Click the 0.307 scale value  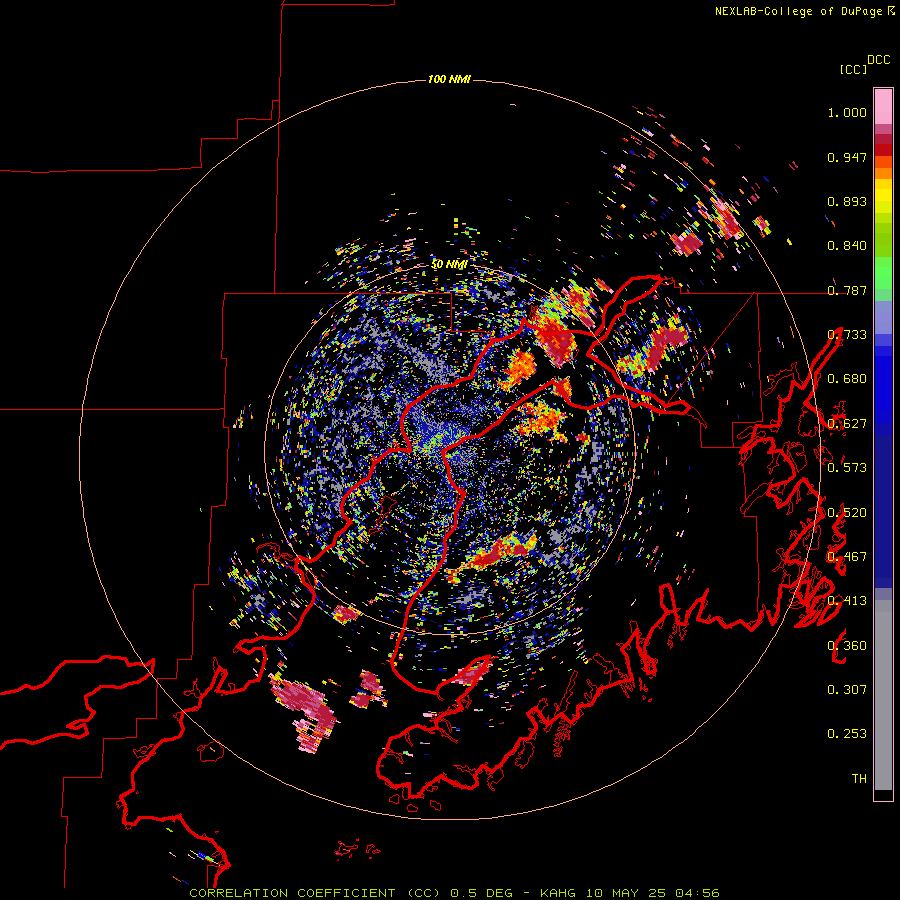pos(847,689)
